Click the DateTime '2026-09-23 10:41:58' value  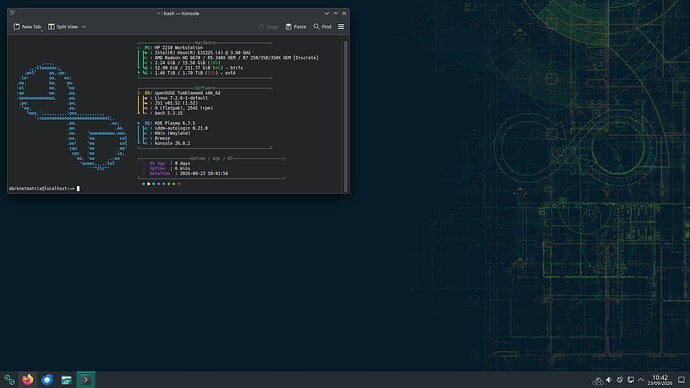tap(204, 173)
